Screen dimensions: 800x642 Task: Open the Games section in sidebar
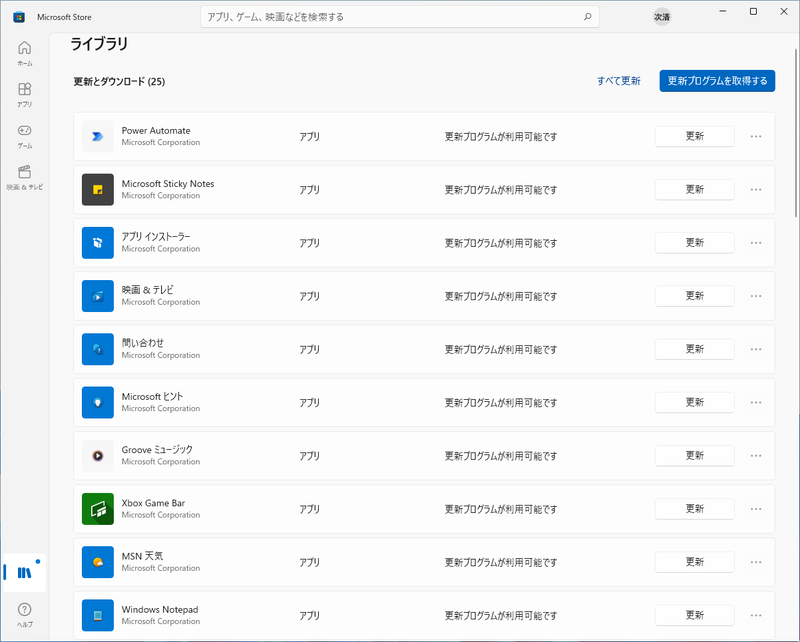[x=24, y=136]
